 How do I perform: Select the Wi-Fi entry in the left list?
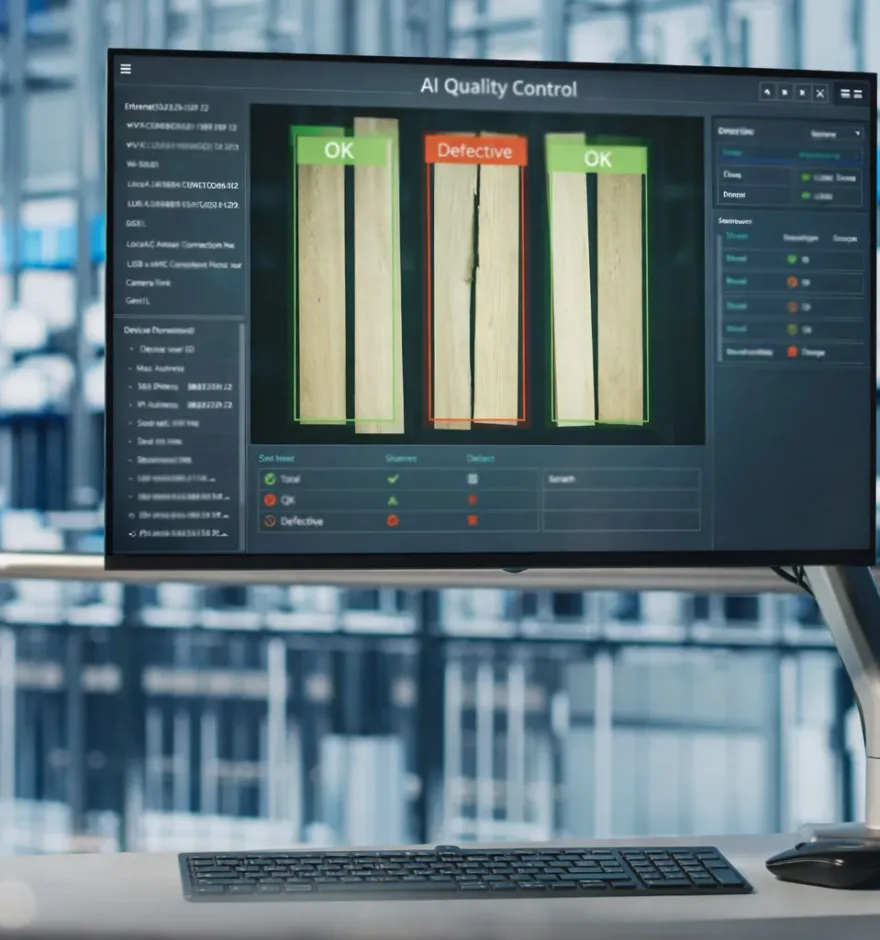tap(141, 164)
